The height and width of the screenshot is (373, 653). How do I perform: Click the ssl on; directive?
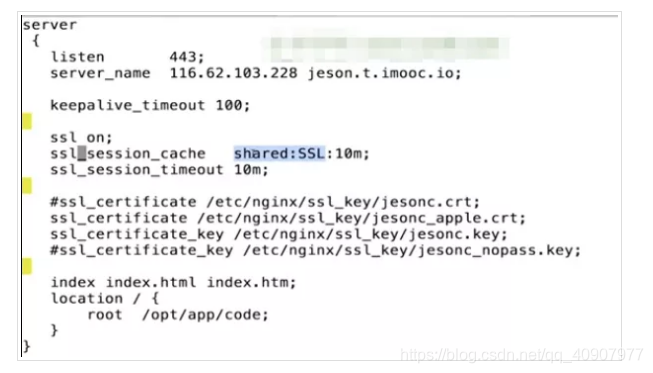pyautogui.click(x=81, y=138)
